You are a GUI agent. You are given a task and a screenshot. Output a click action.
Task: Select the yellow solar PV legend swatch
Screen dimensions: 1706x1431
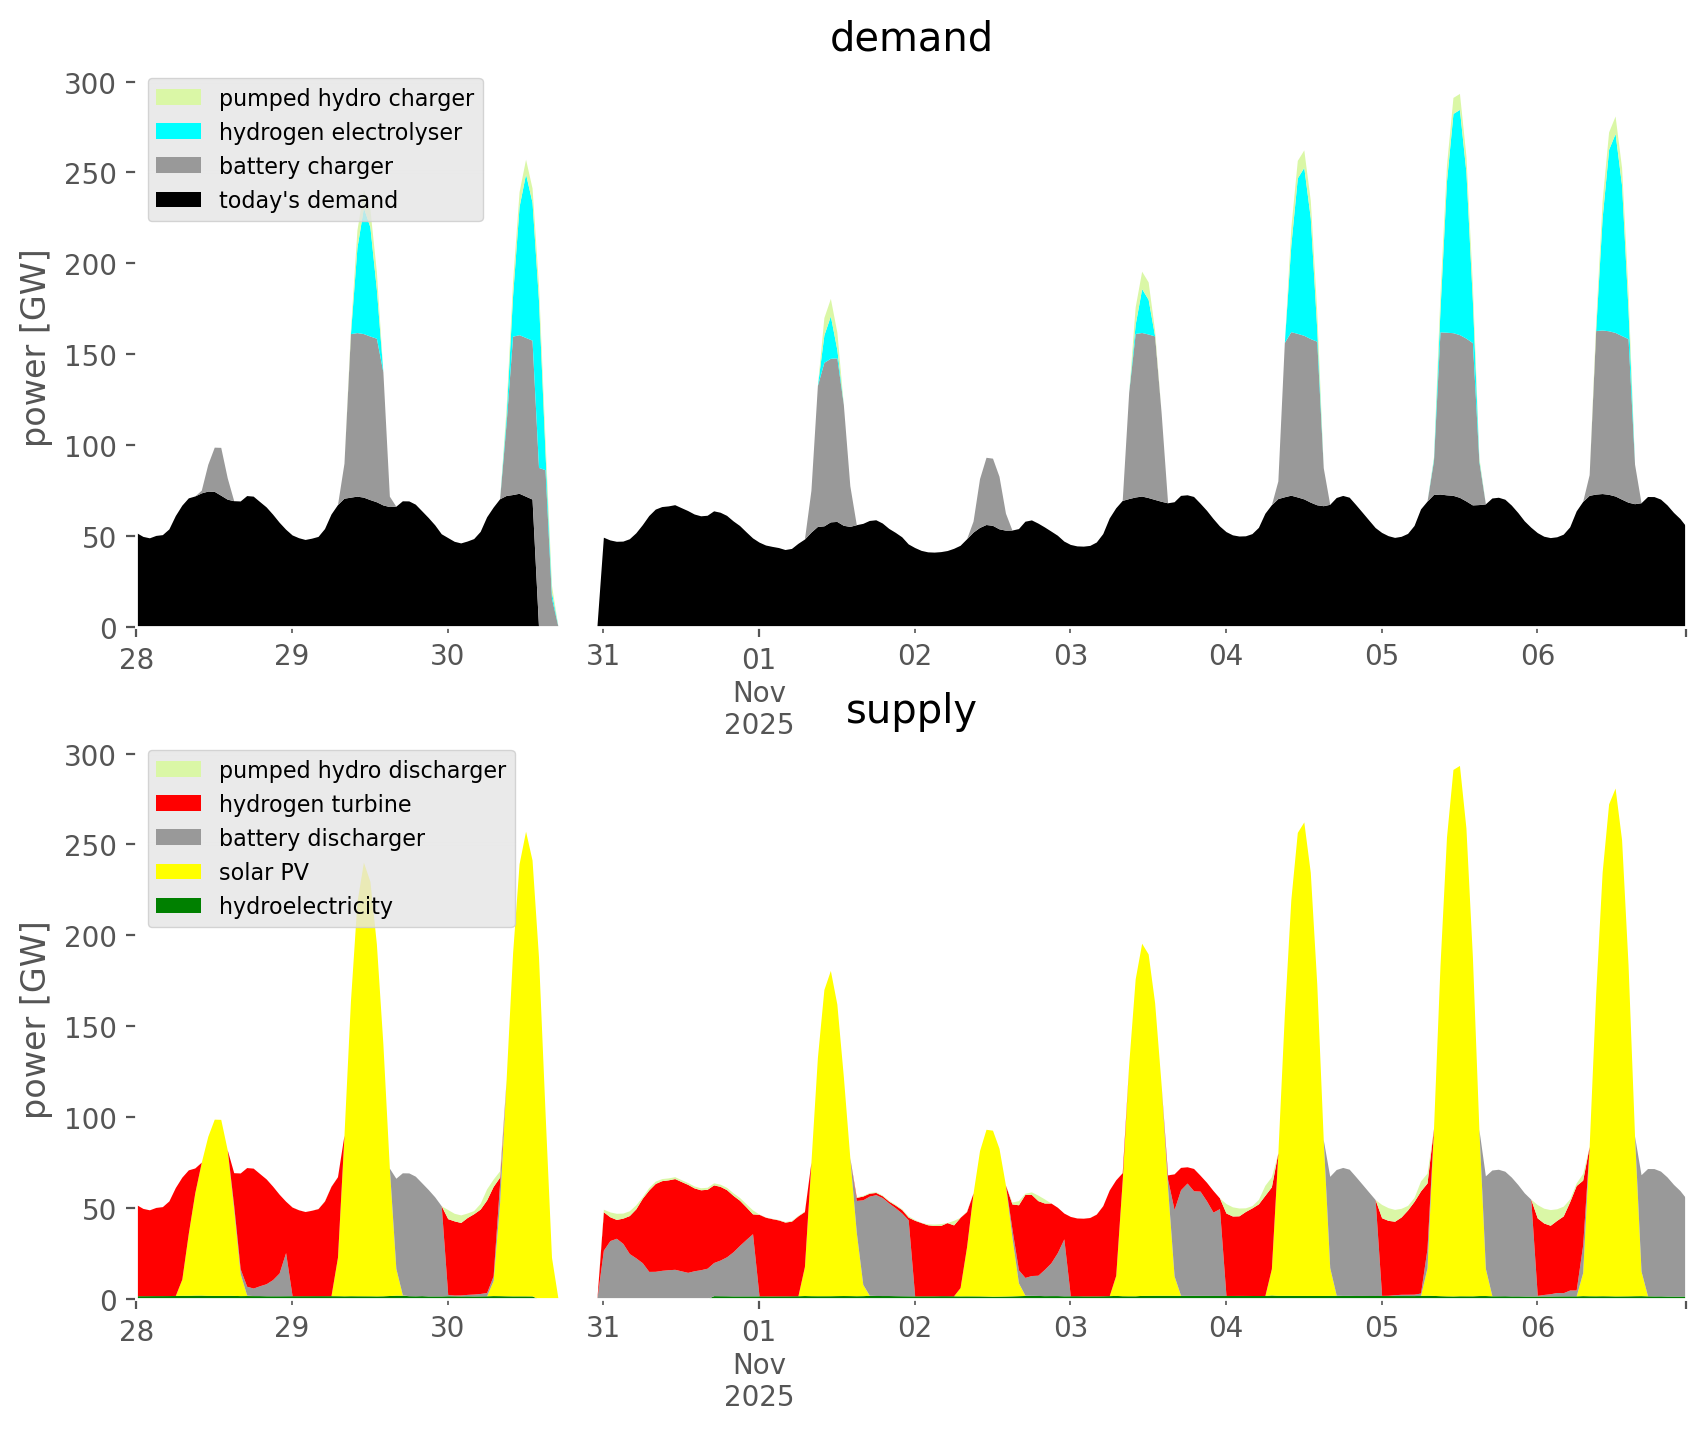coord(179,872)
